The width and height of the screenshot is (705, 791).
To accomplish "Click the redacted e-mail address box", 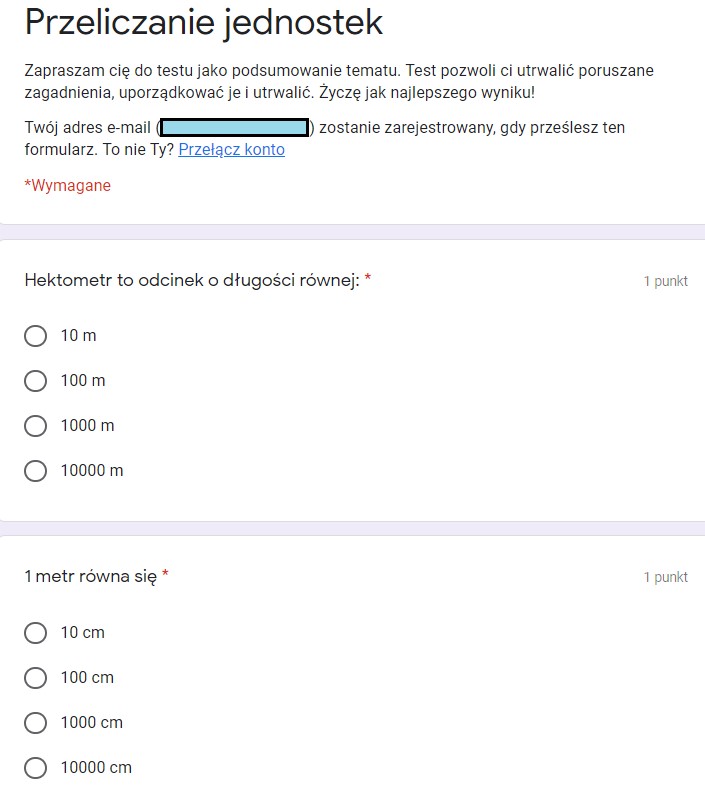I will point(234,128).
